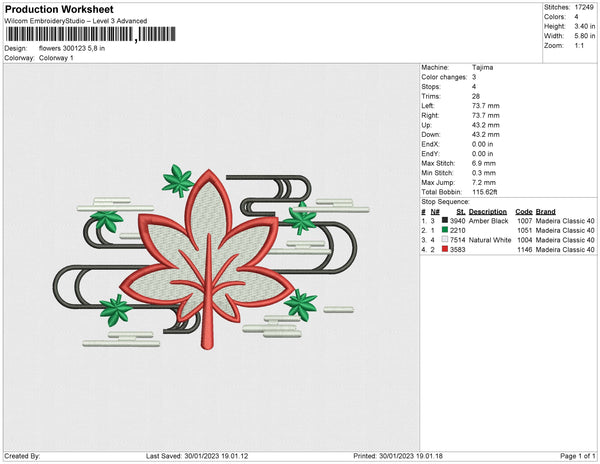Select the red thread swatch for code 1146
The width and height of the screenshot is (600, 464).
445,249
